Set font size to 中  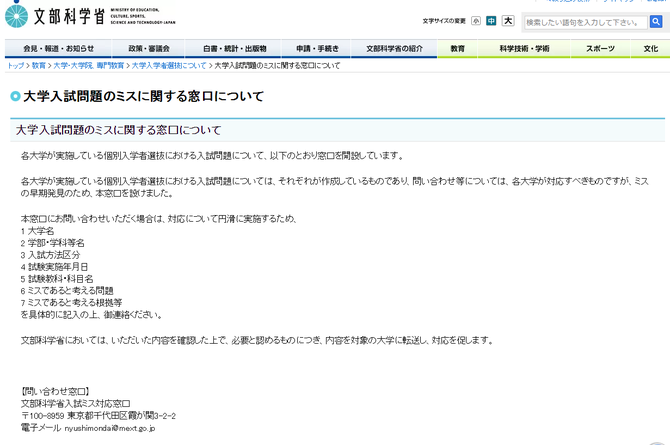[x=491, y=21]
